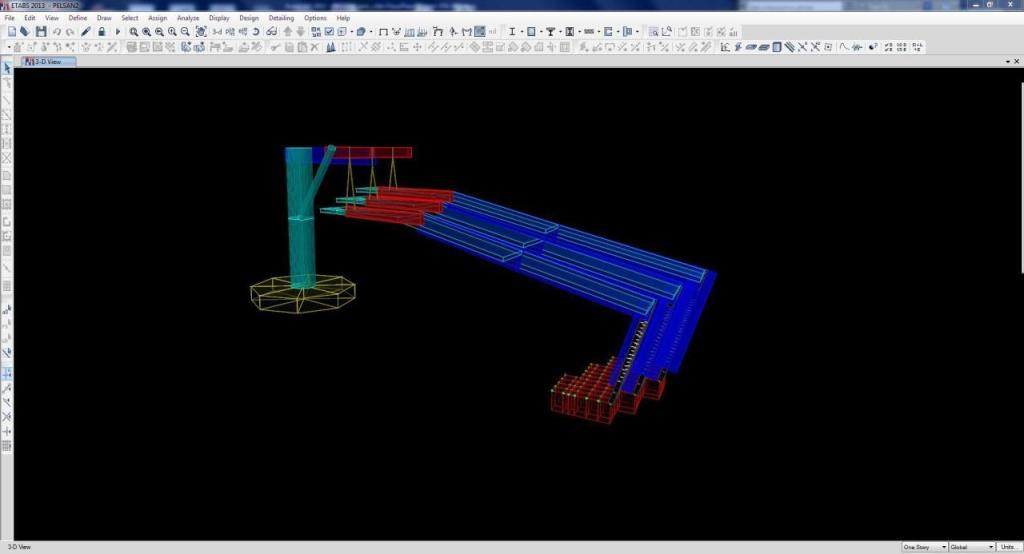Click the Lock/Unlock model padlock icon
The width and height of the screenshot is (1024, 554).
click(102, 32)
